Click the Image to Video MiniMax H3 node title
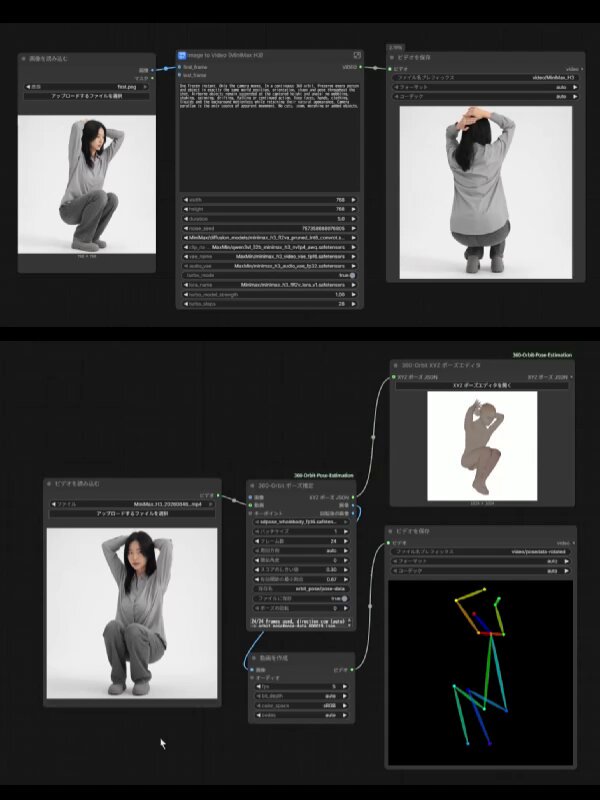600x800 pixels. click(225, 55)
